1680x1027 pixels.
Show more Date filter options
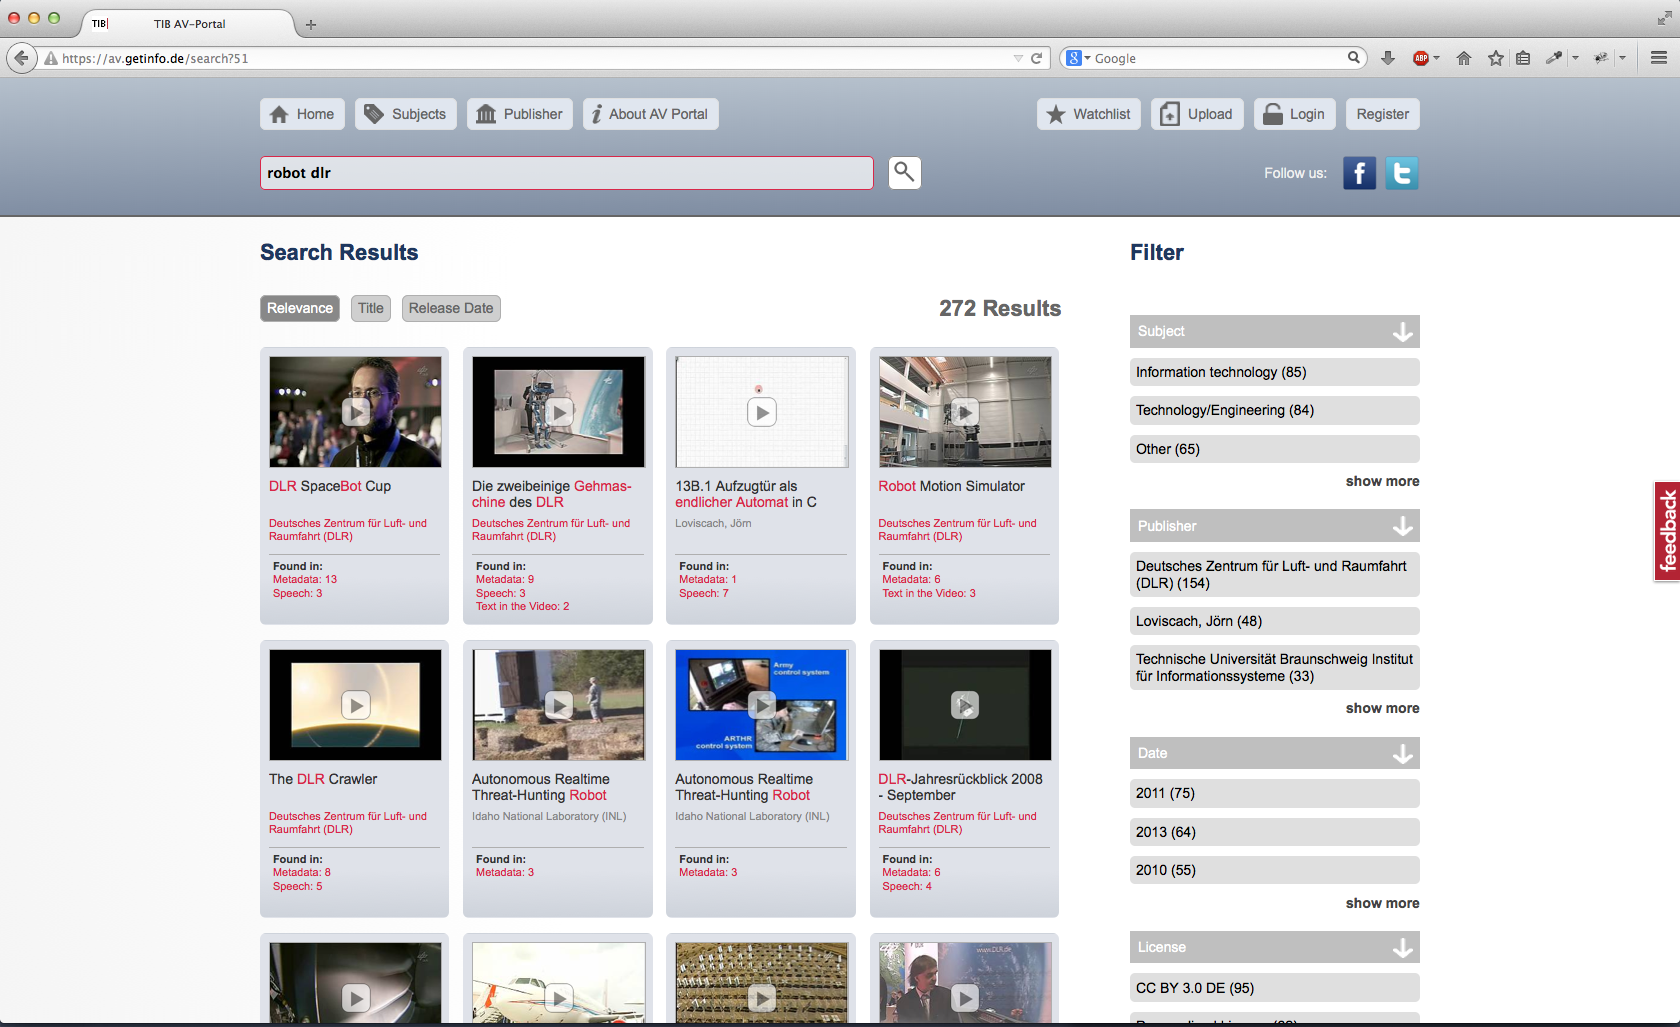click(x=1382, y=903)
